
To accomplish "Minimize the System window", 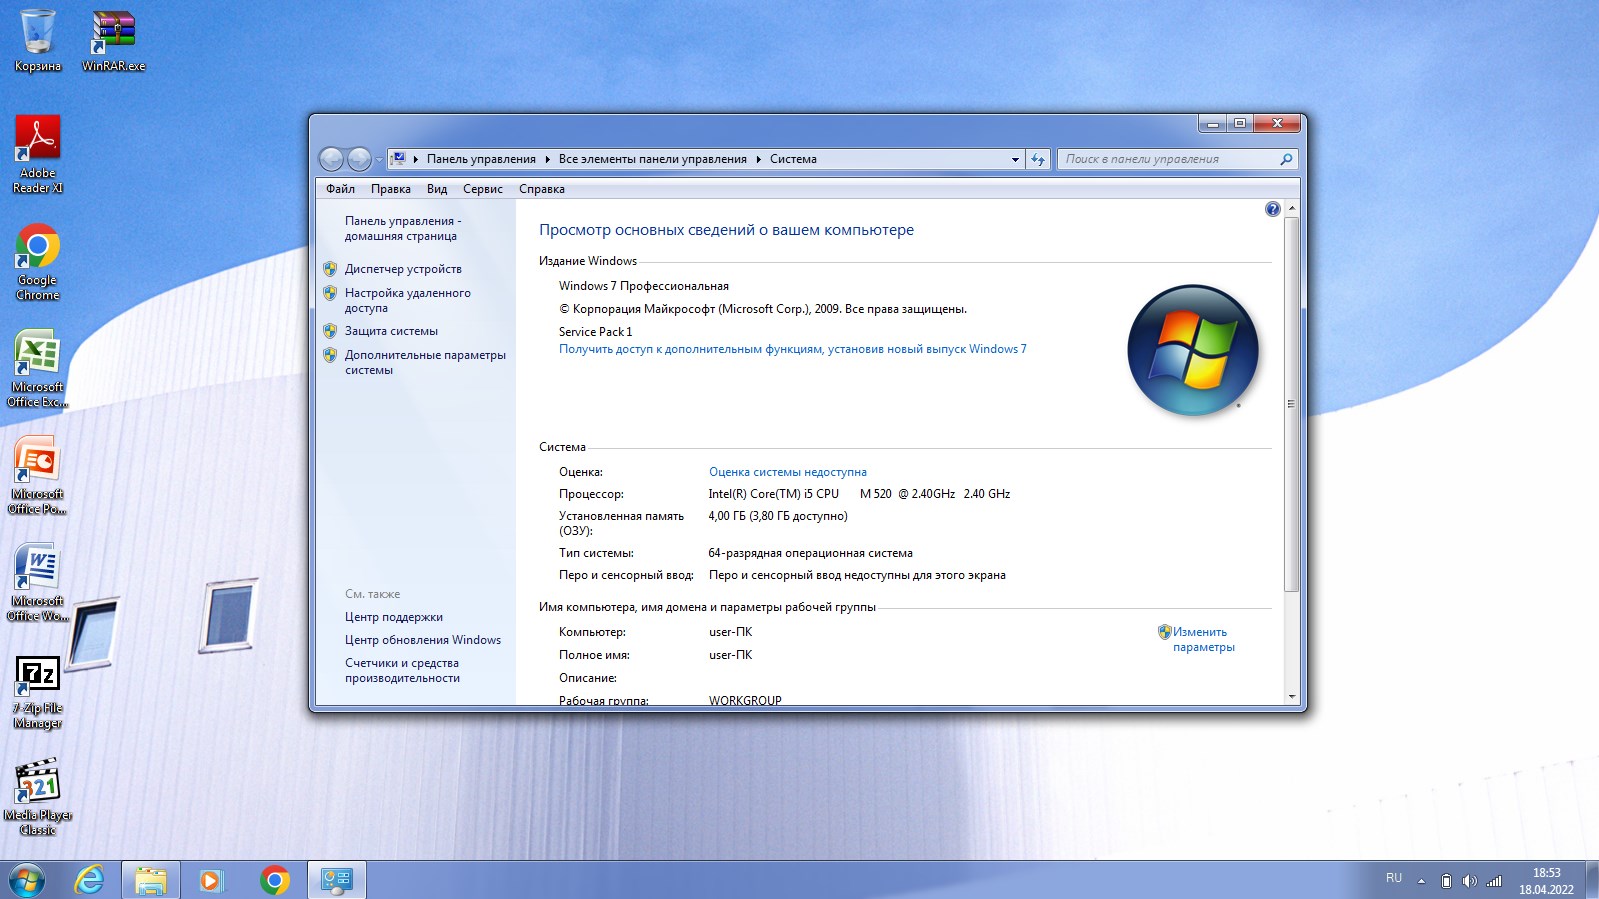I will (x=1212, y=123).
